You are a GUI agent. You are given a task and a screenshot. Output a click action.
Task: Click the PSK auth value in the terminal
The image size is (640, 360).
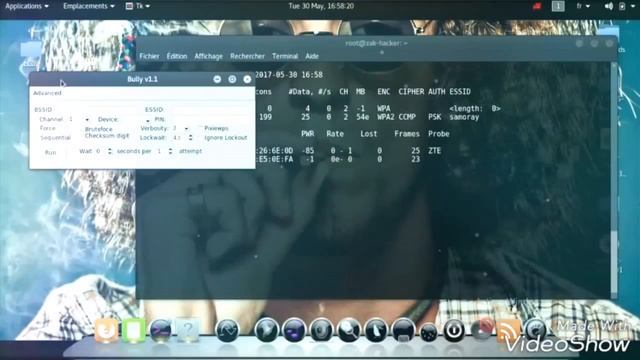pyautogui.click(x=435, y=117)
